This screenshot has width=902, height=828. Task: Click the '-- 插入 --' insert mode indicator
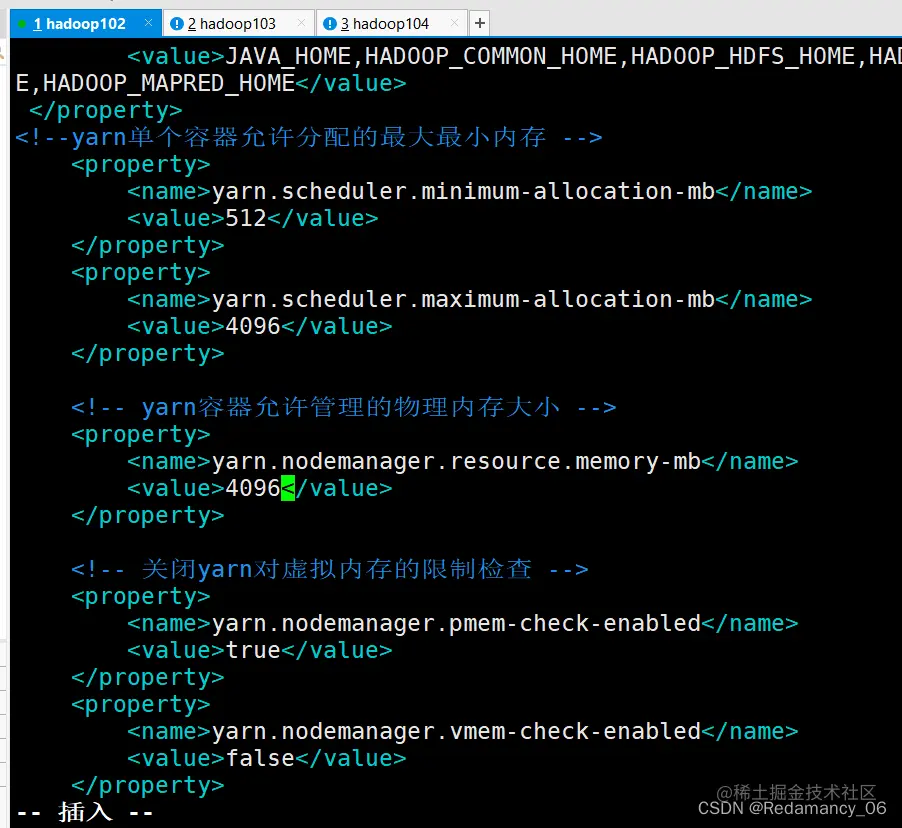point(85,812)
